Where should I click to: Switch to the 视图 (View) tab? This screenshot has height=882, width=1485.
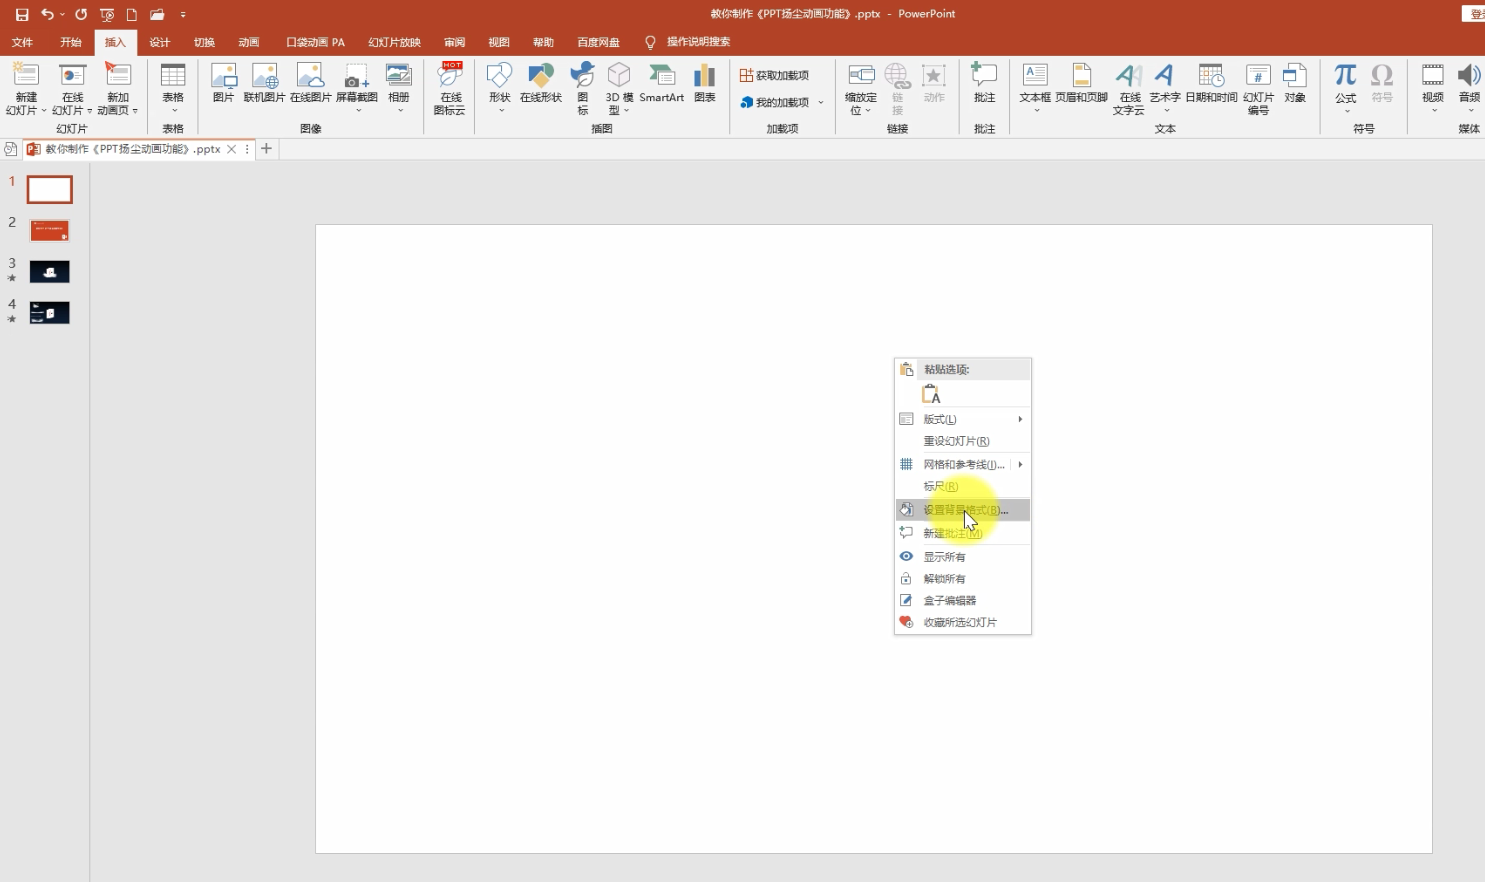[x=499, y=42]
